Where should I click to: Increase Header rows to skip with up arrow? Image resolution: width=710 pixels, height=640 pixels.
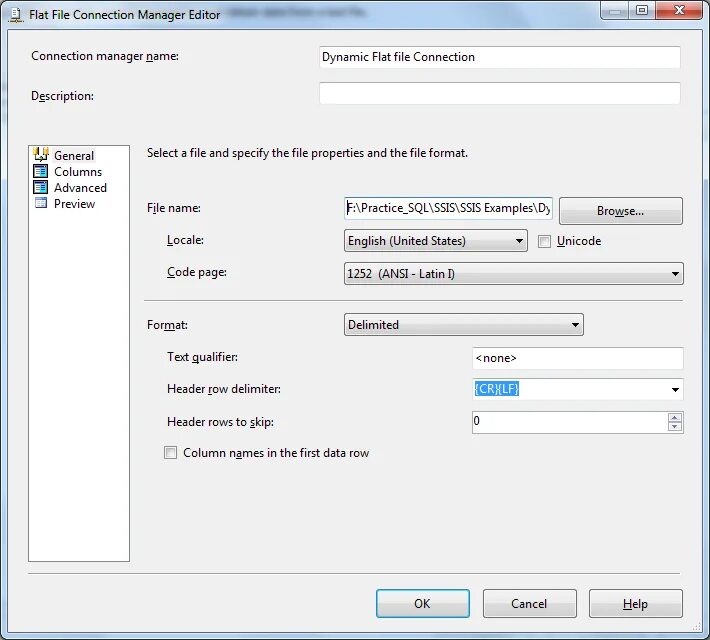pyautogui.click(x=675, y=417)
